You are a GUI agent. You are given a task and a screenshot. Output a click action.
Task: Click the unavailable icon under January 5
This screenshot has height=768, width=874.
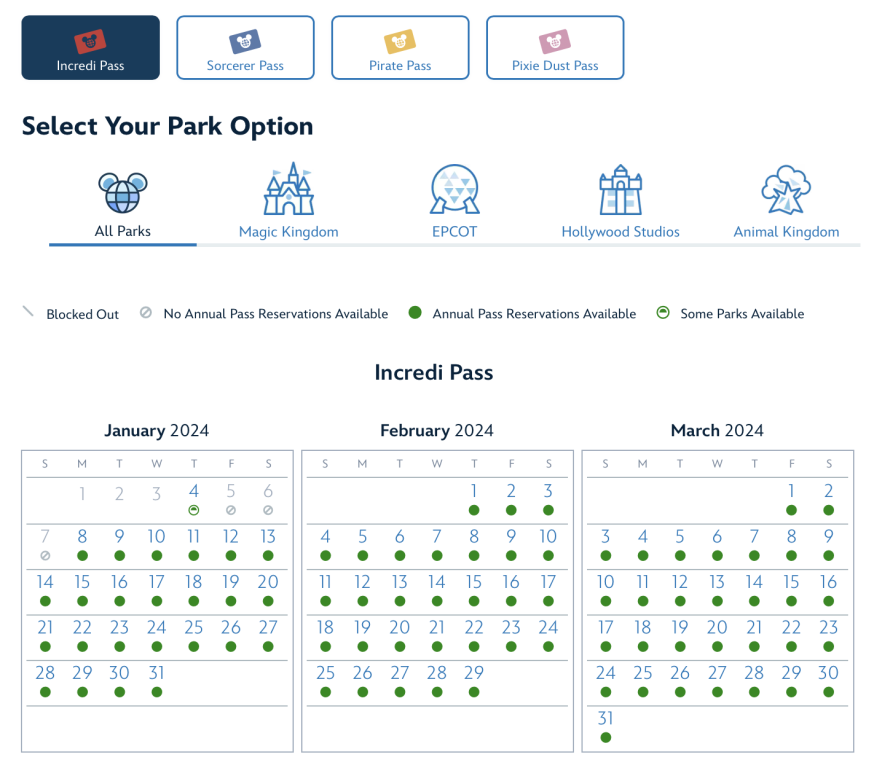(231, 510)
